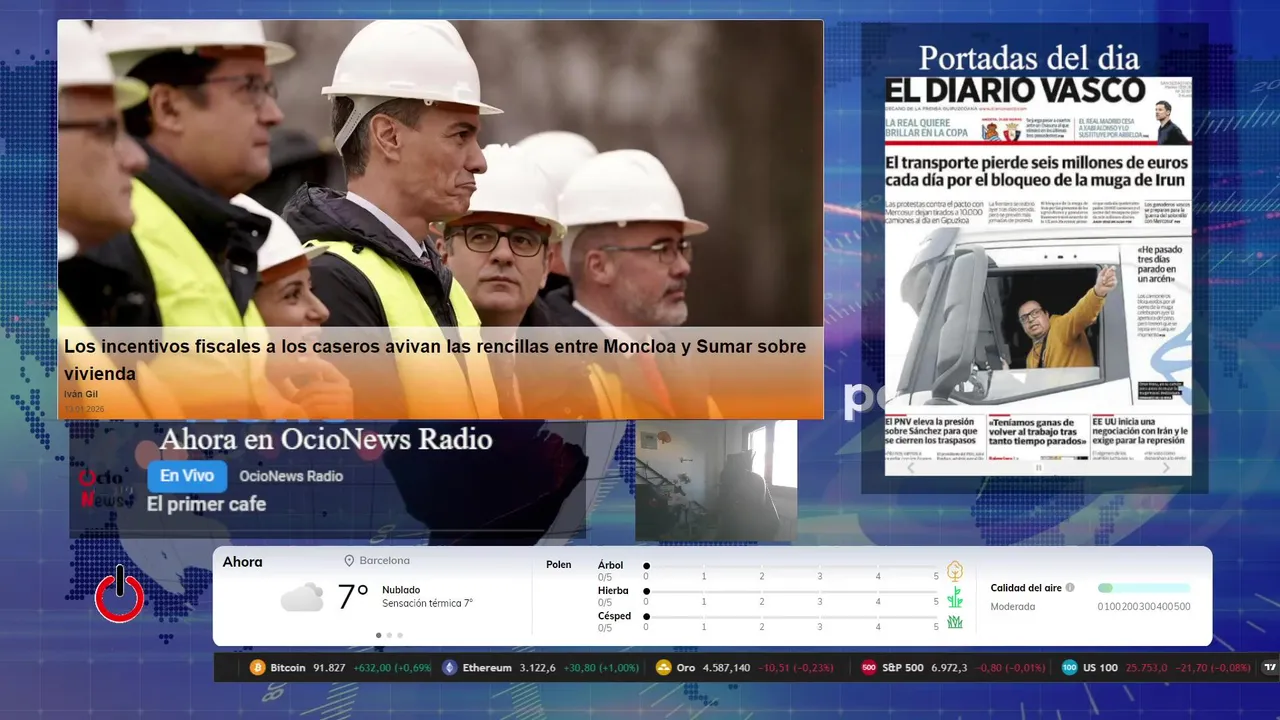Click the 'Barcelona' location text
This screenshot has height=720, width=1280.
pyautogui.click(x=385, y=561)
